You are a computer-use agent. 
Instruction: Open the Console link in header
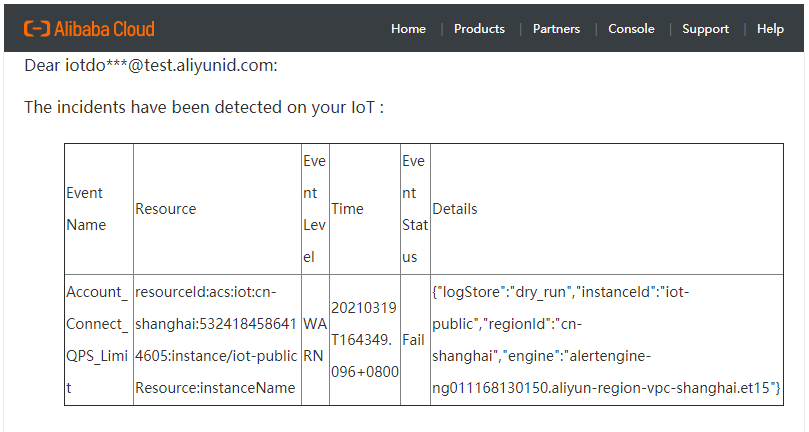click(x=631, y=29)
